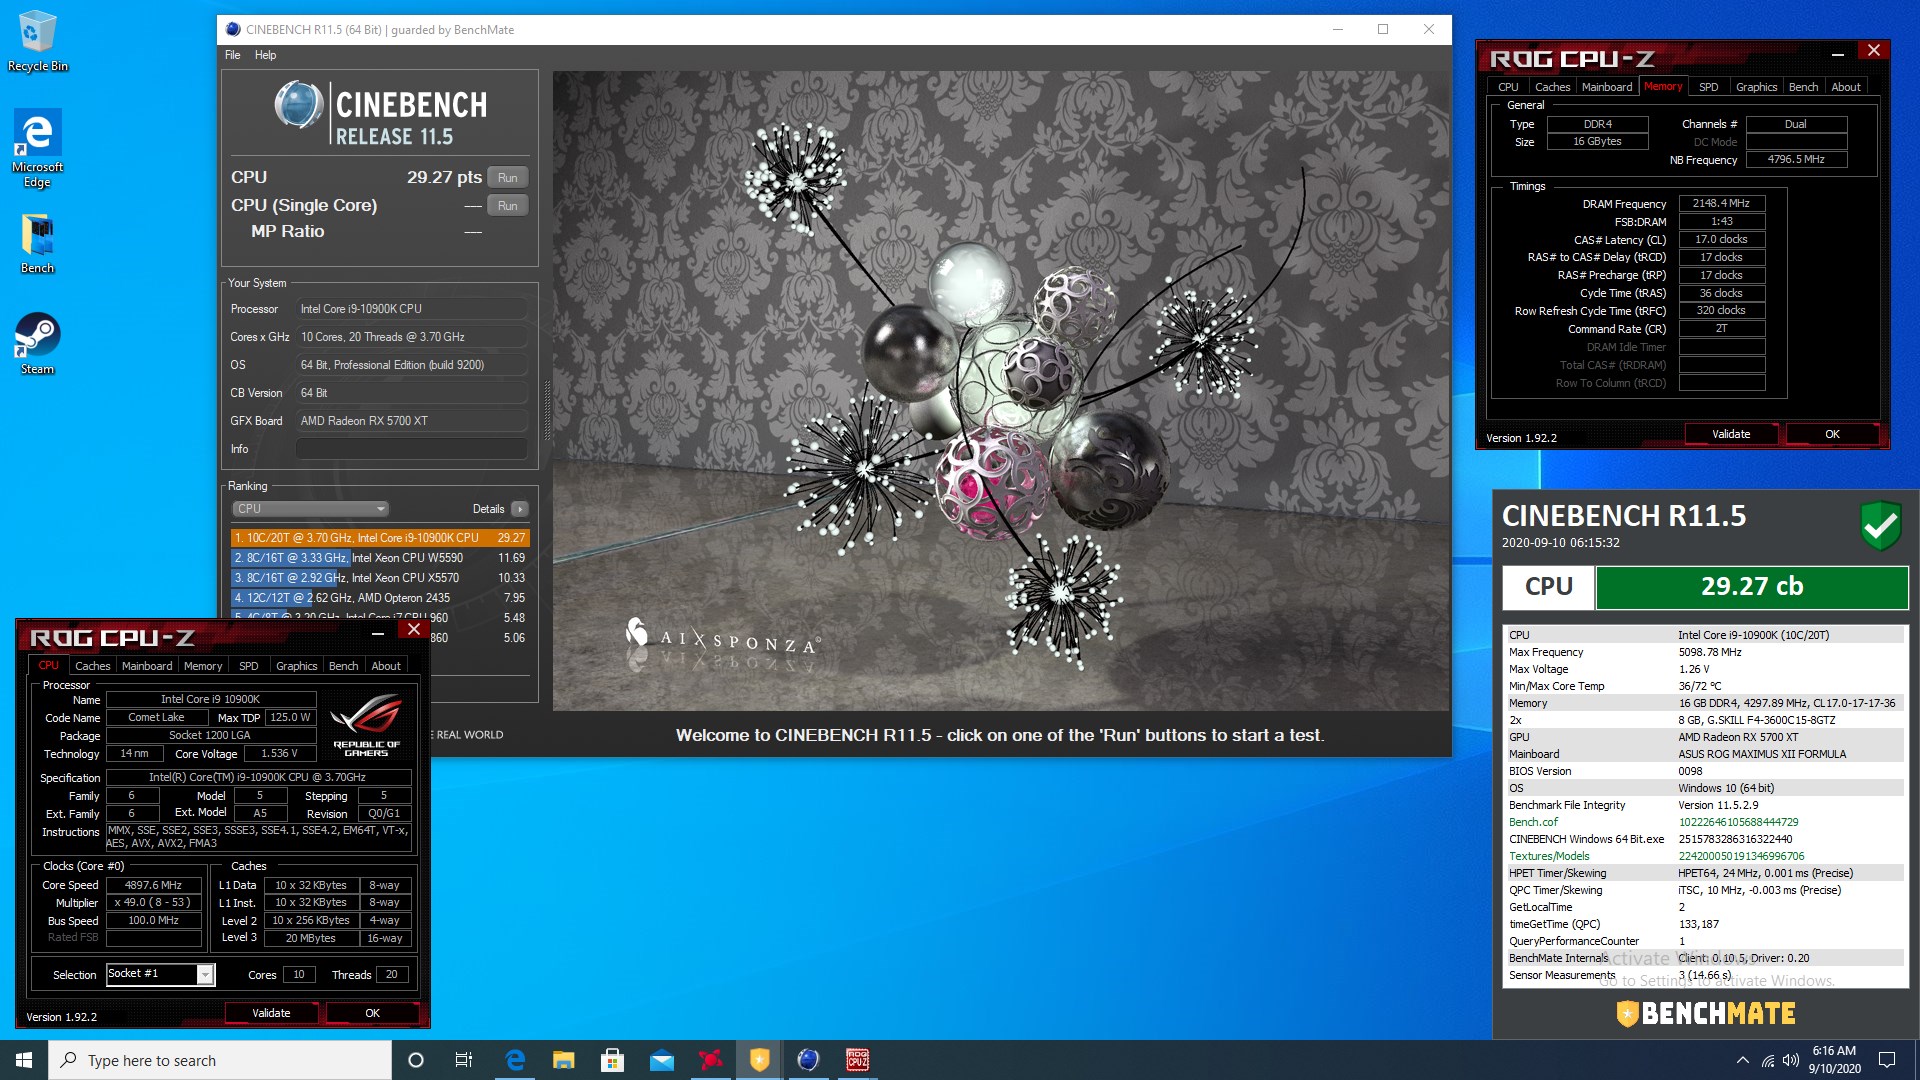Run the CPU Single Core test

[508, 206]
